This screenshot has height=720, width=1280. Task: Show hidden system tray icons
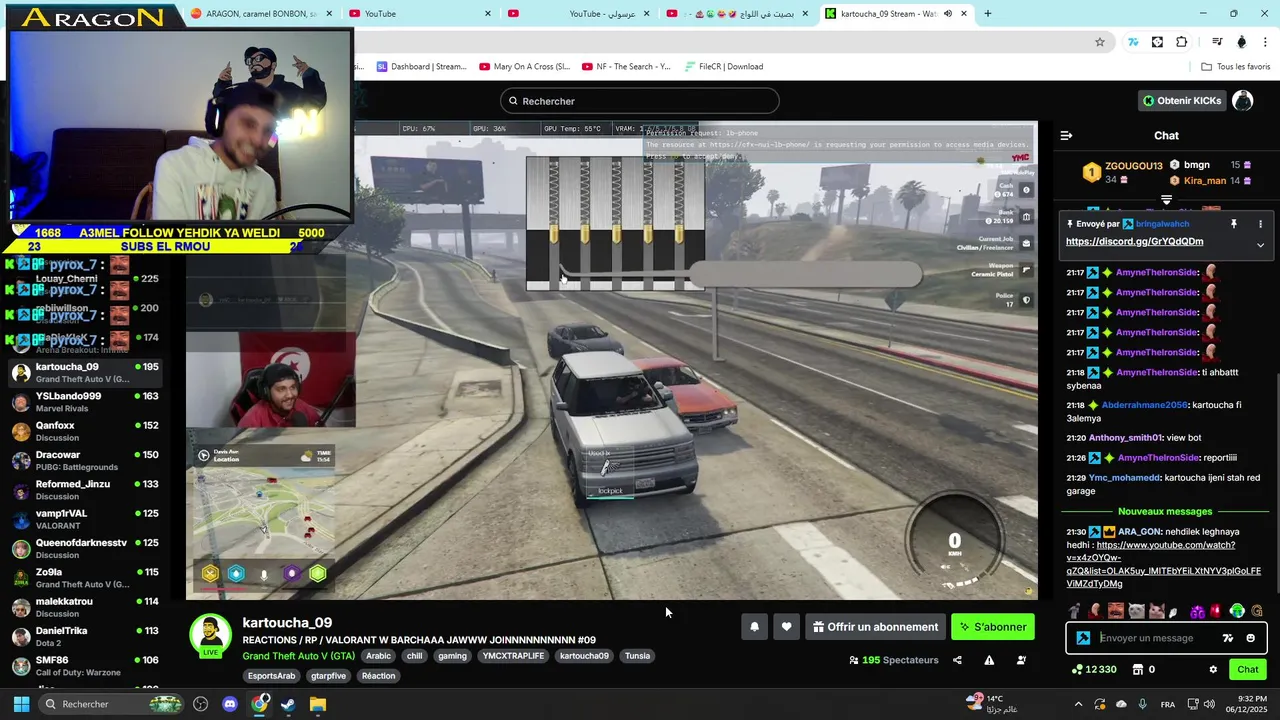tap(1078, 704)
